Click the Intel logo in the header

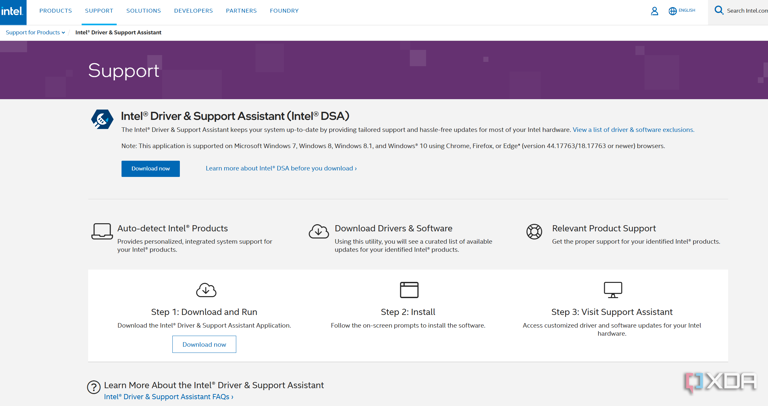12,11
